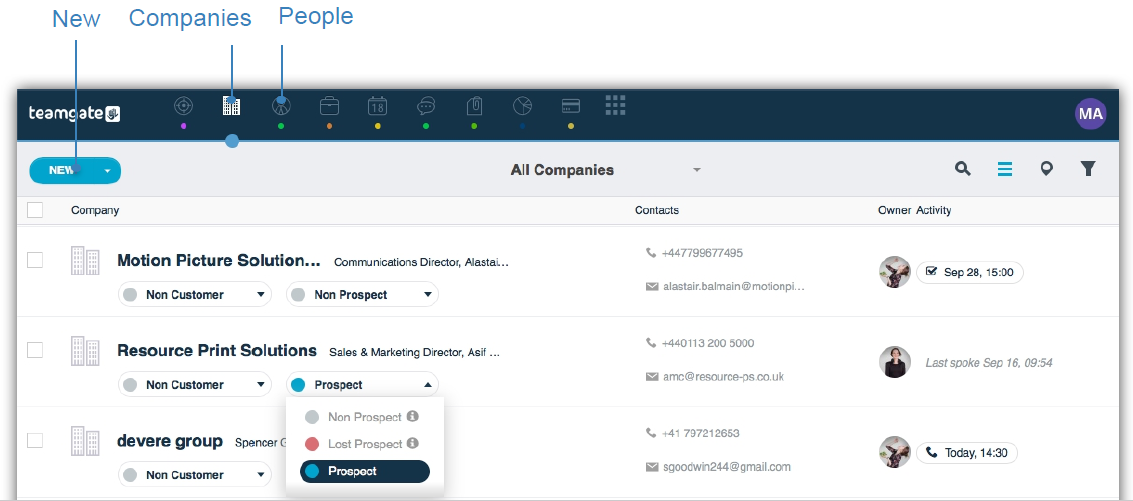Open the credit card icon in navigation
Viewport: 1133px width, 501px height.
pyautogui.click(x=571, y=106)
